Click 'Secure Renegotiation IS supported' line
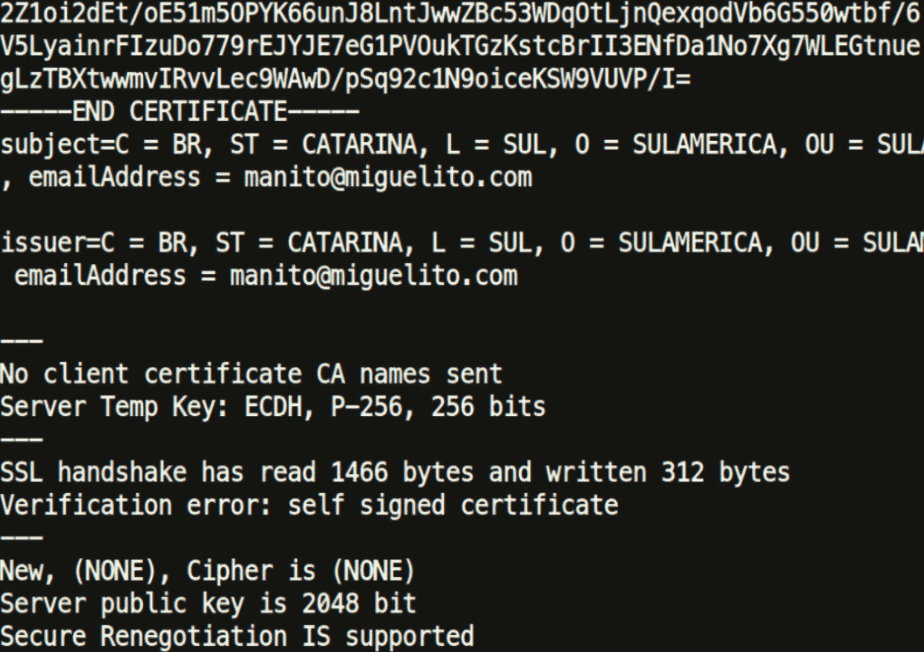The height and width of the screenshot is (652, 924). (x=237, y=637)
